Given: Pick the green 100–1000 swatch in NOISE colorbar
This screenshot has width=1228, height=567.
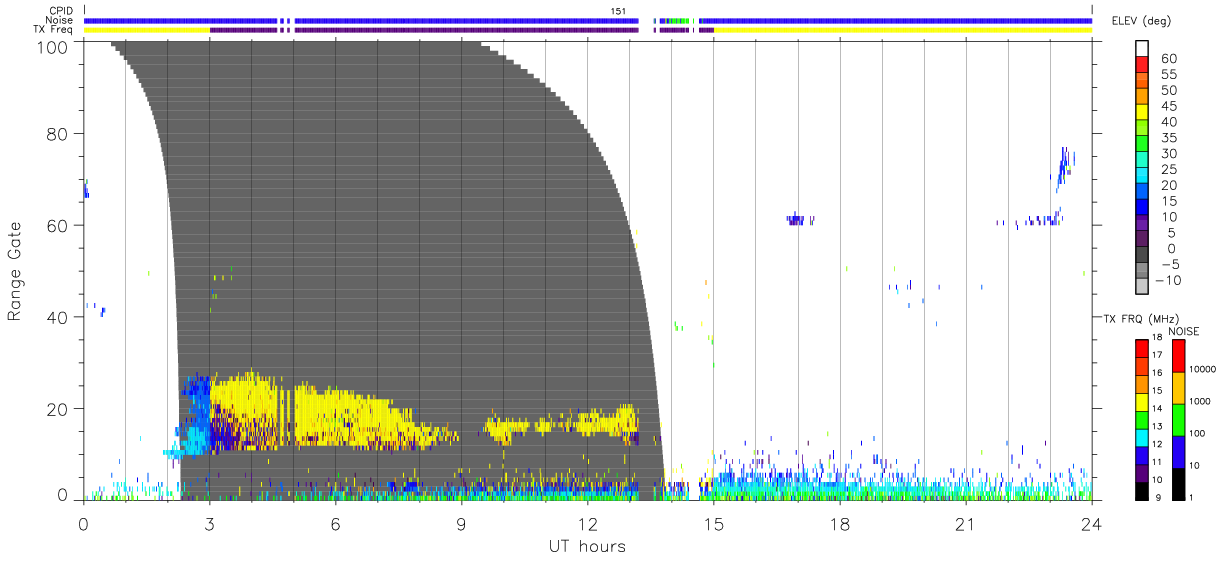Looking at the screenshot, I should point(1179,418).
